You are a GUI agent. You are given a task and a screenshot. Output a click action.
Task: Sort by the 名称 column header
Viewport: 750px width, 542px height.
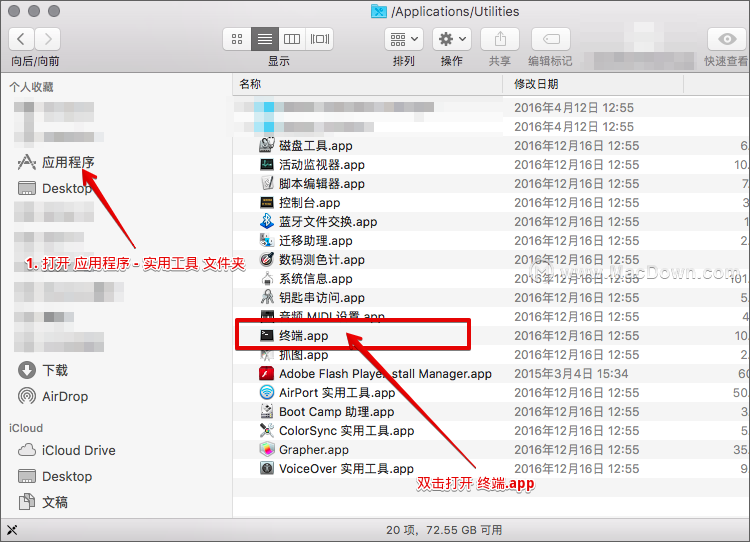(367, 84)
